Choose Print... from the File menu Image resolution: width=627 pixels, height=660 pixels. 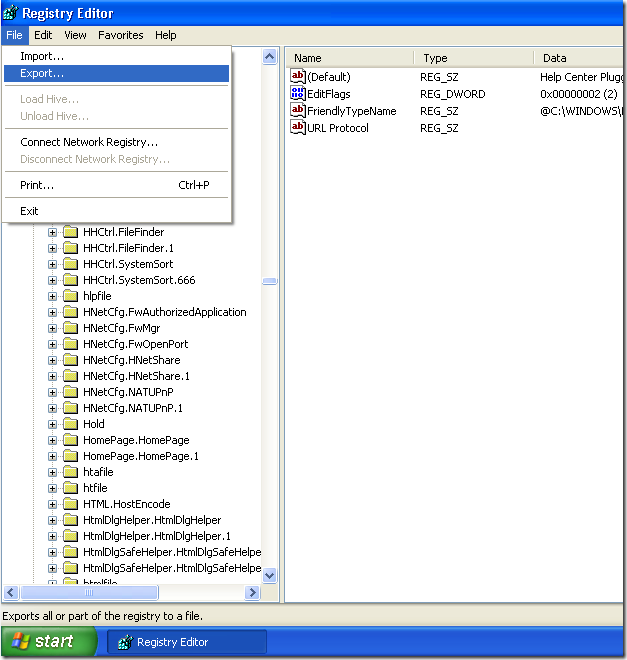click(x=117, y=185)
